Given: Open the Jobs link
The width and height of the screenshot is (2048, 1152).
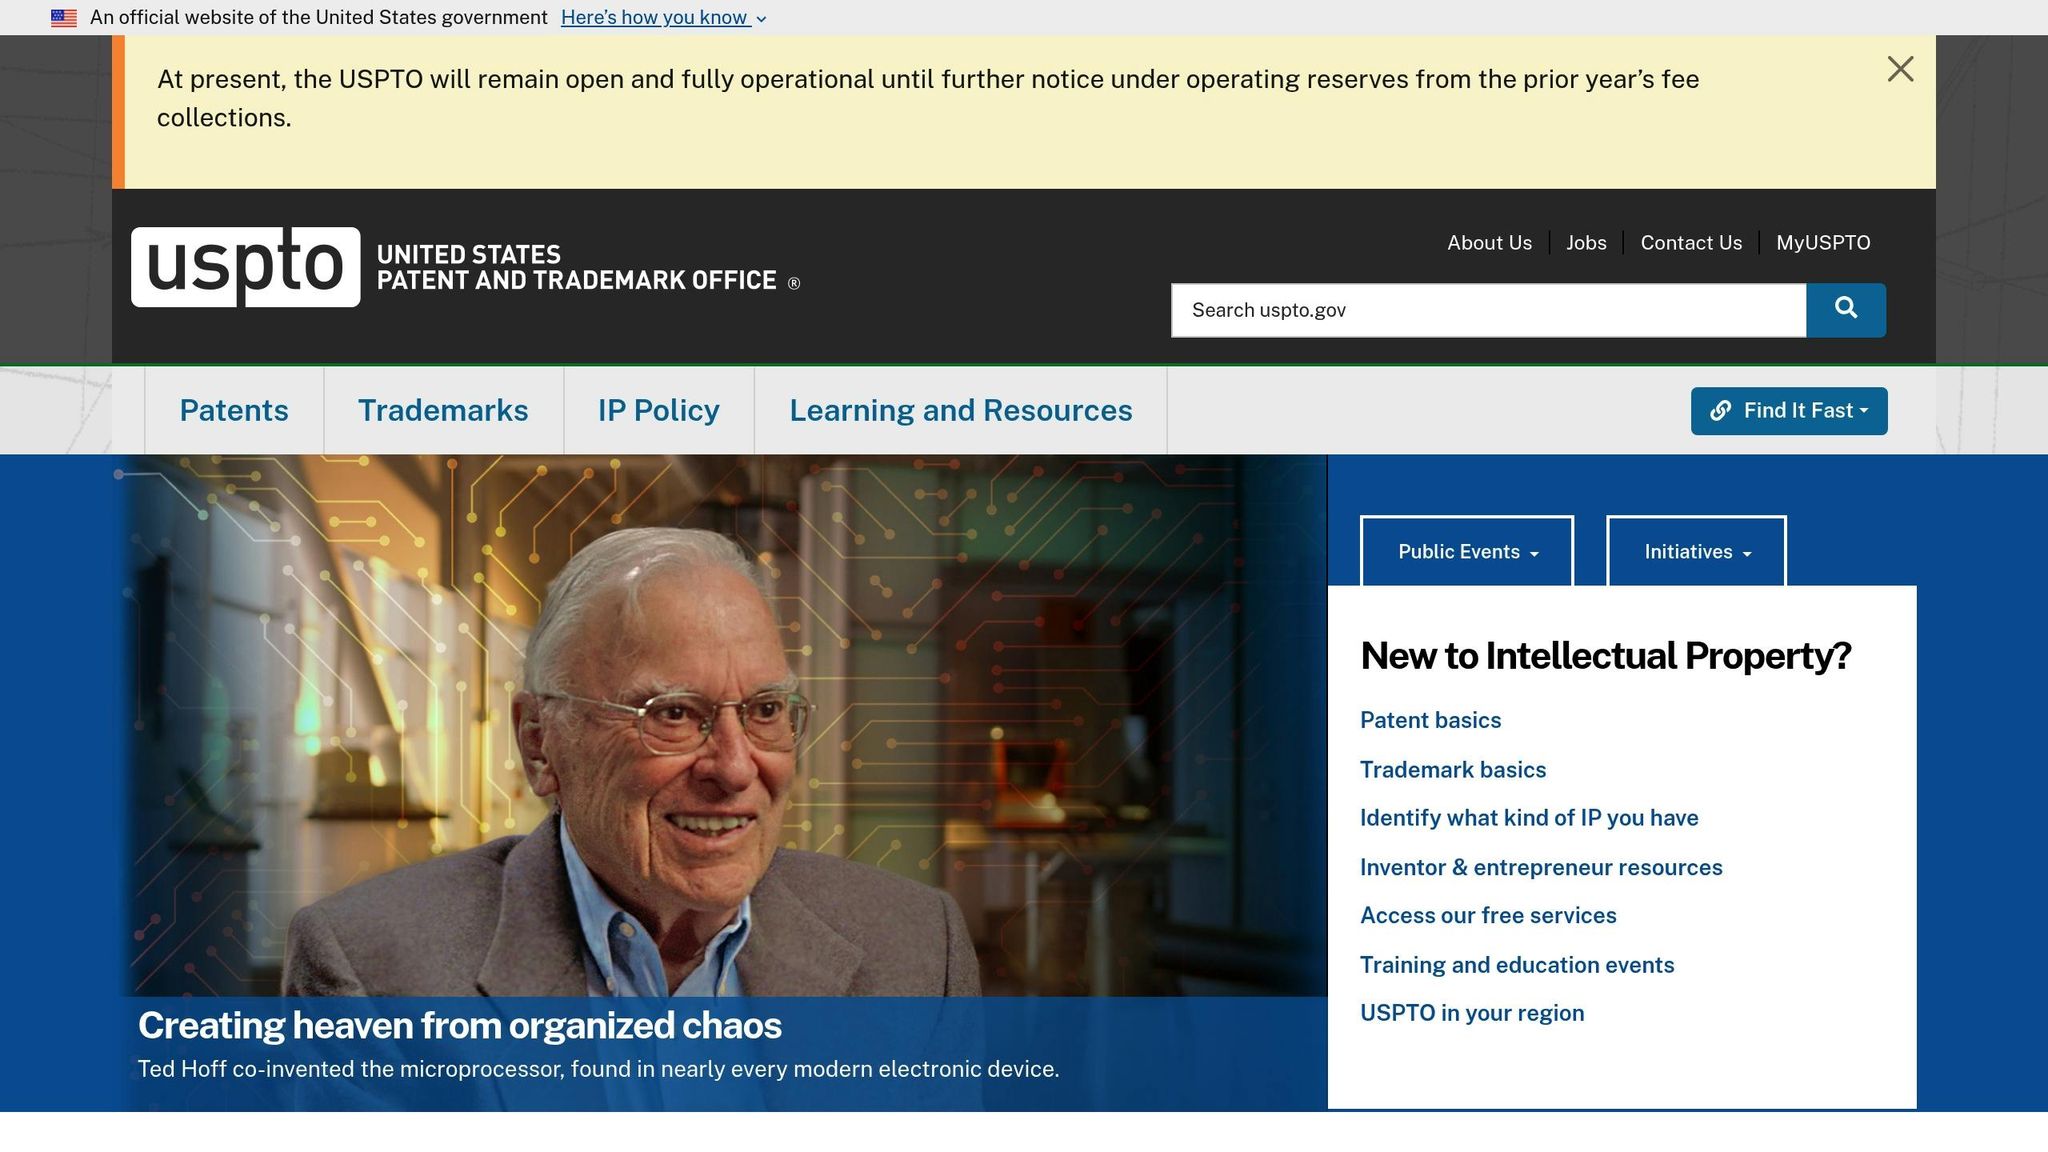Looking at the screenshot, I should click(1586, 243).
